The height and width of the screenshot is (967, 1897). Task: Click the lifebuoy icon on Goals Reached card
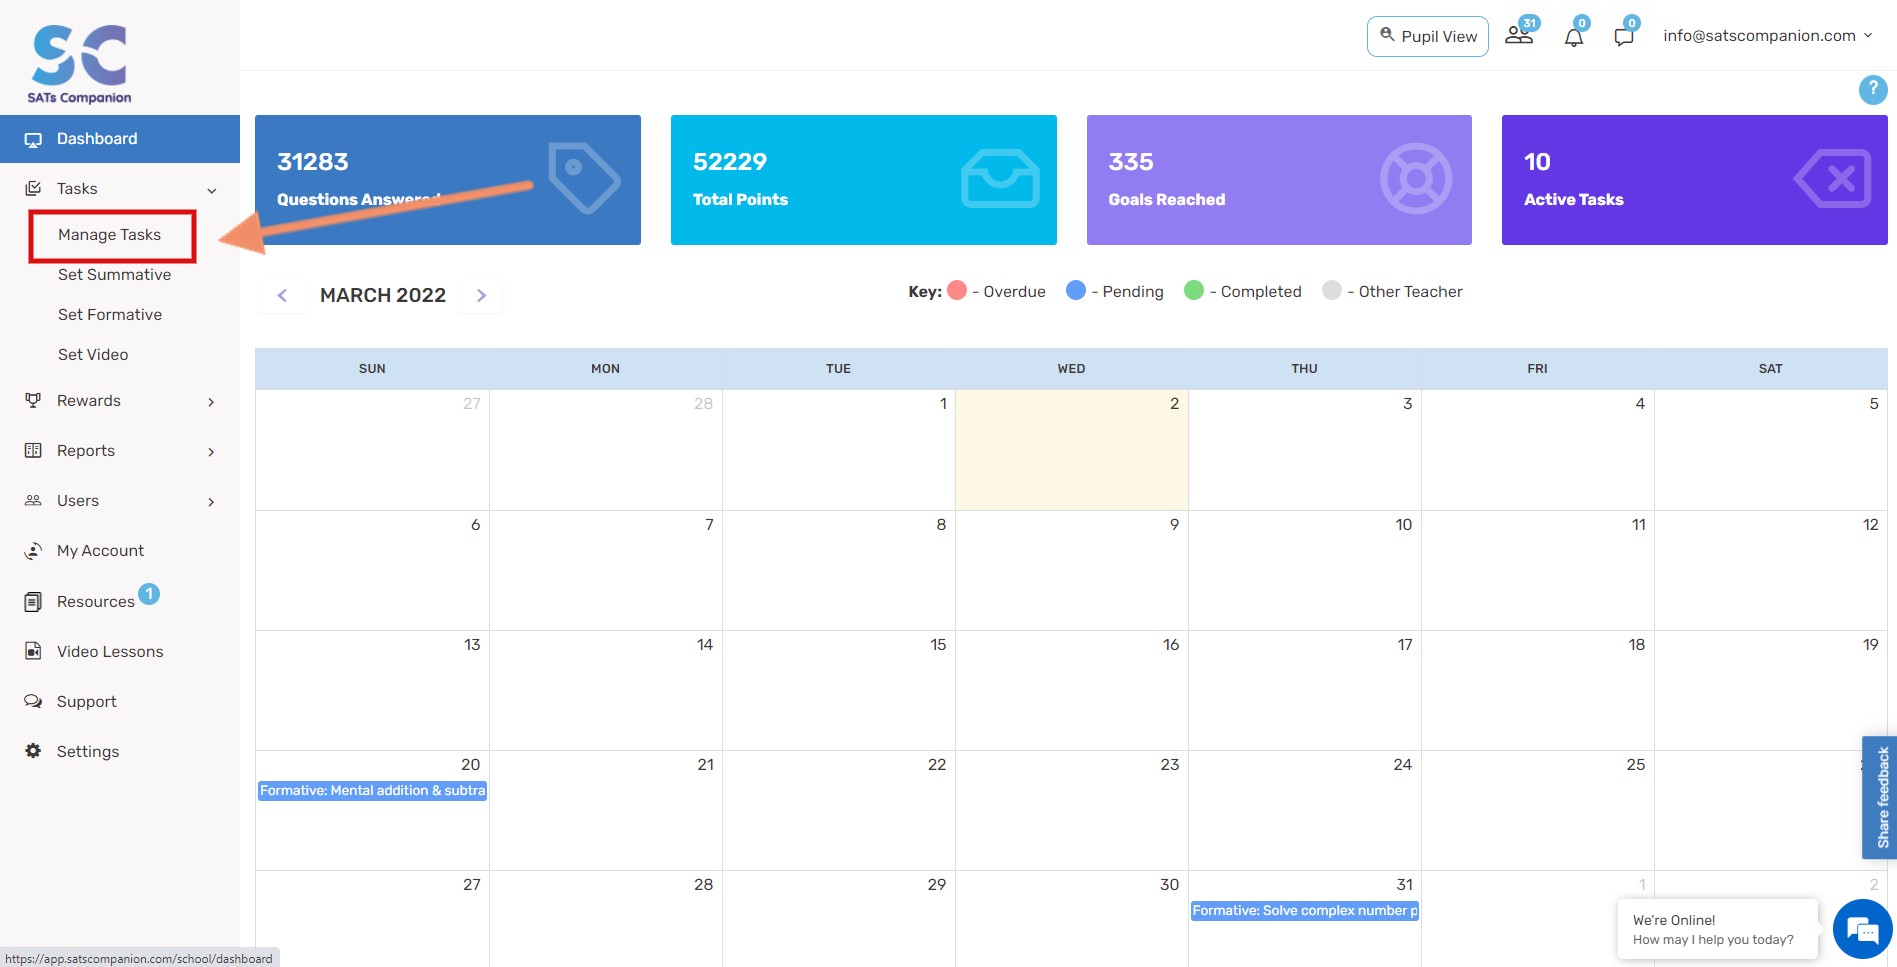click(x=1416, y=179)
